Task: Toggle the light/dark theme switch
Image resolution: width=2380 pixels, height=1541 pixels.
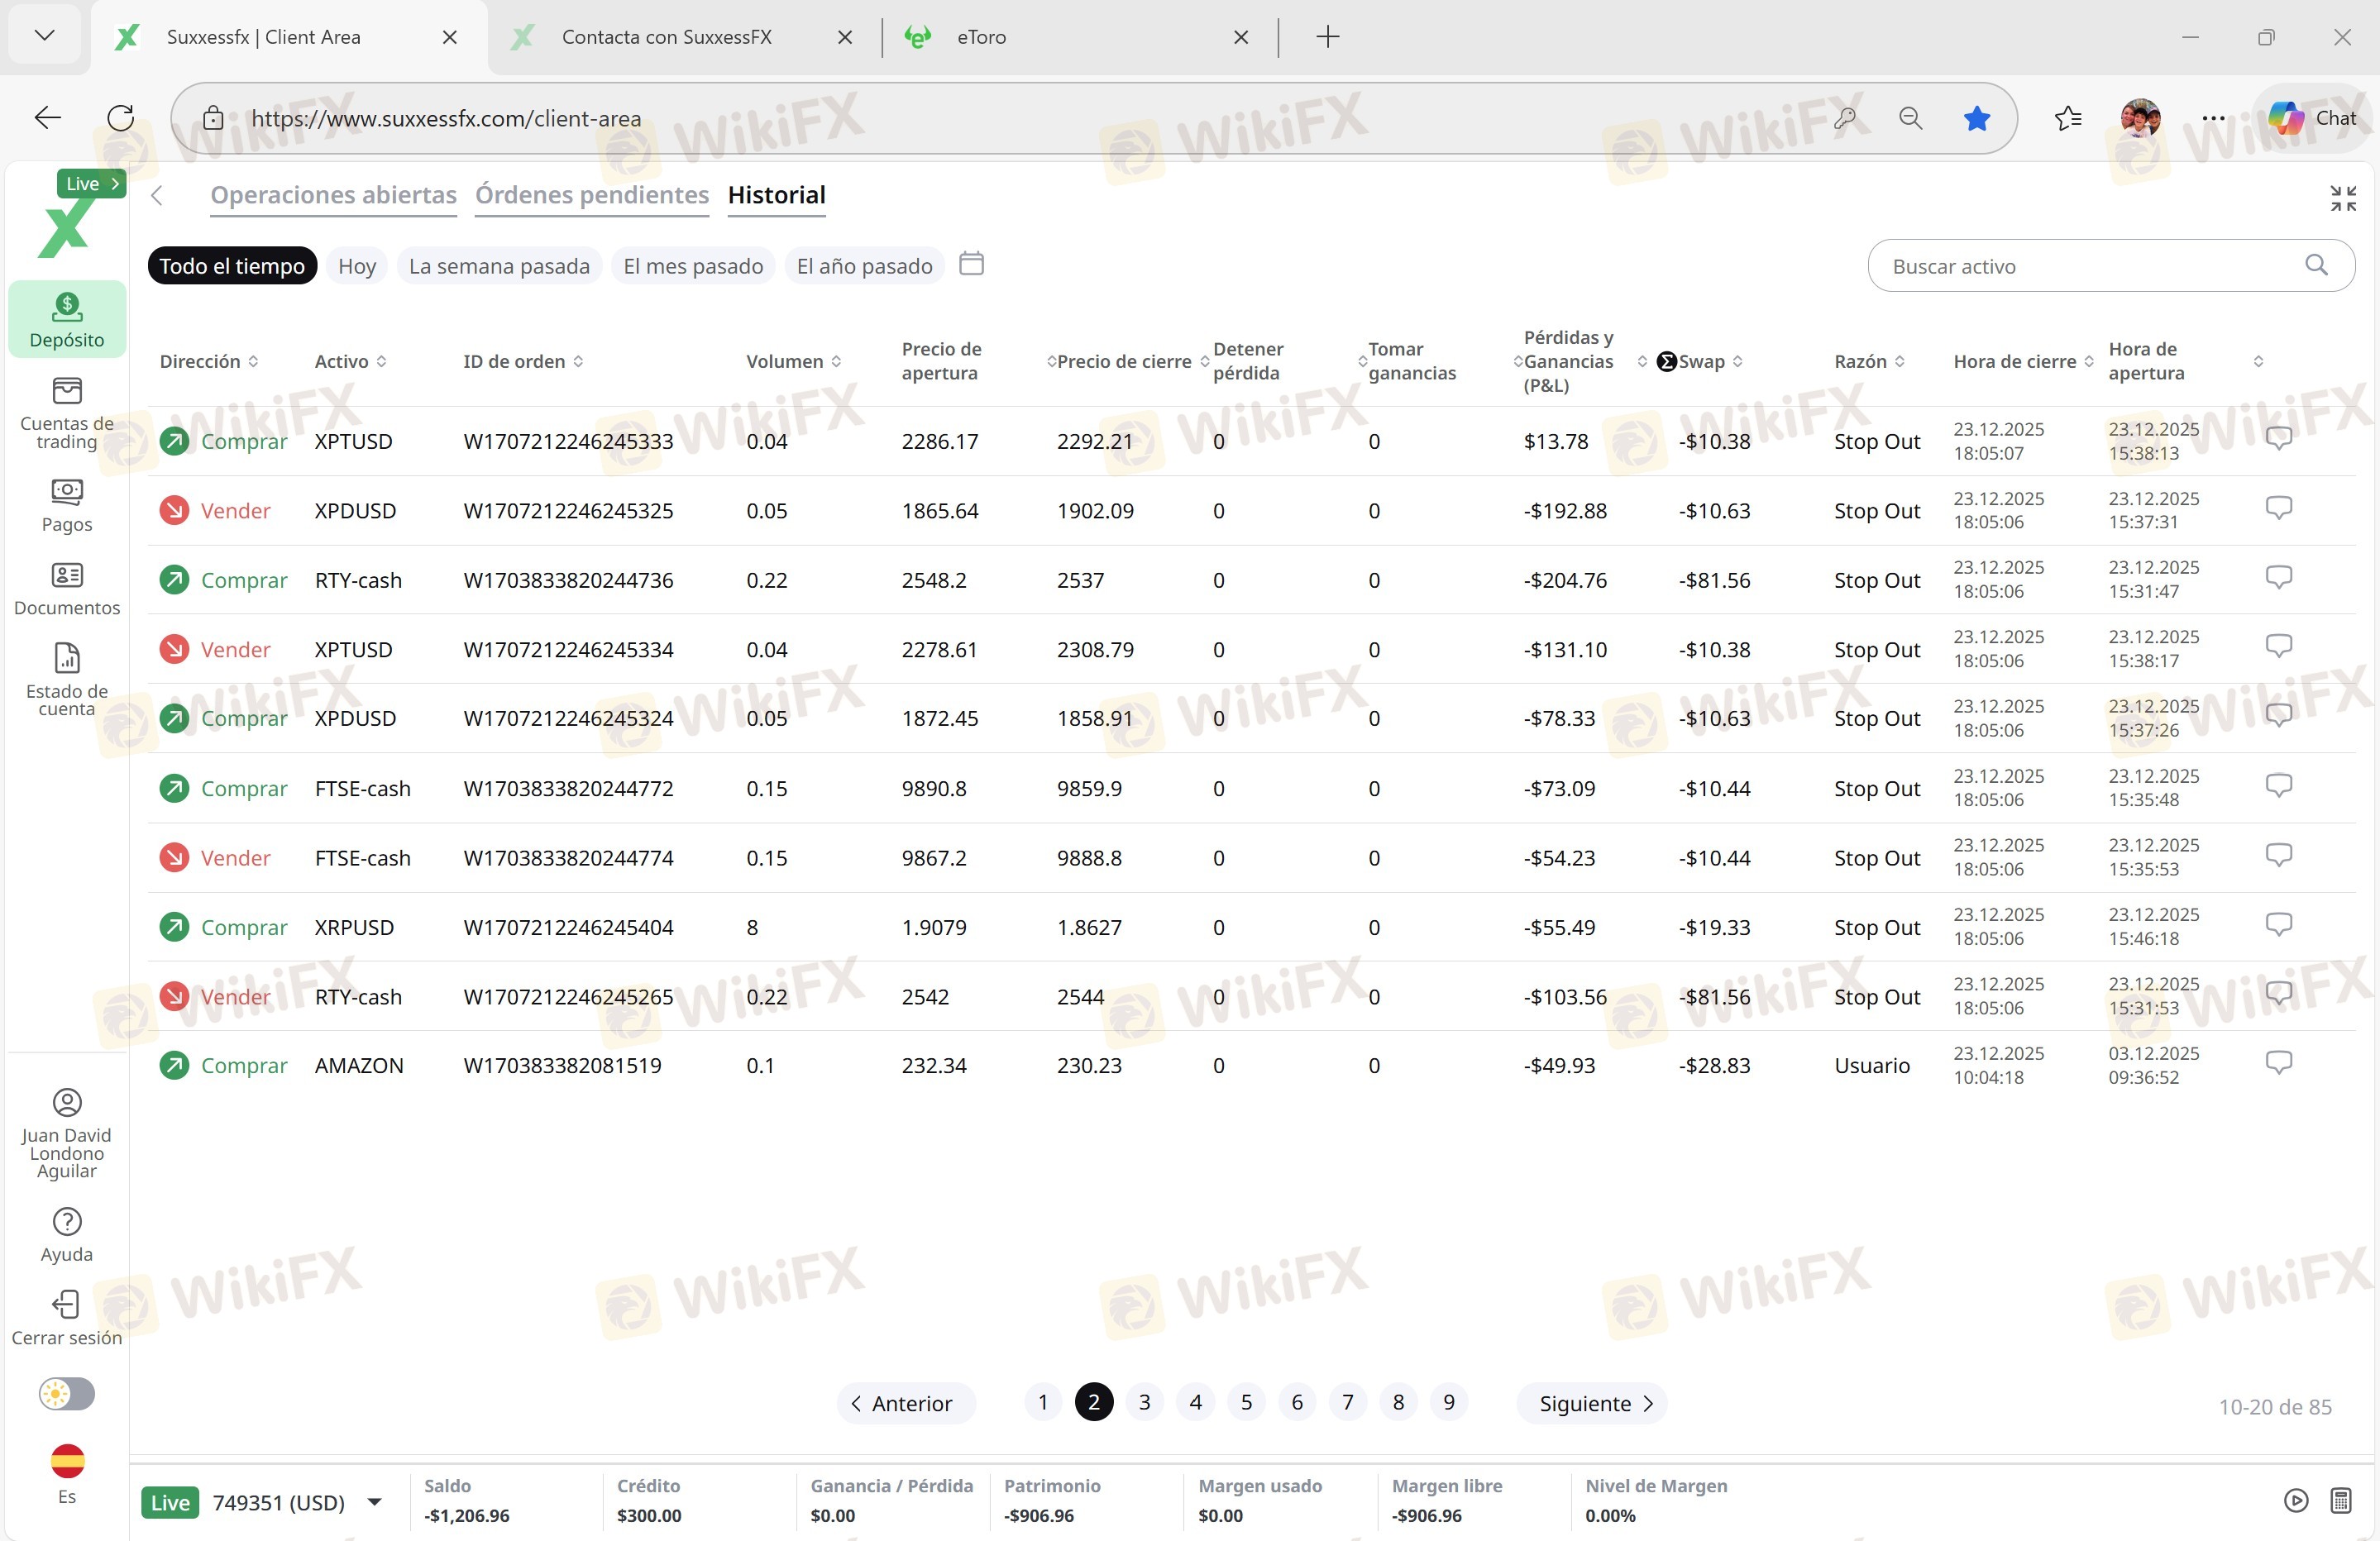Action: [66, 1393]
